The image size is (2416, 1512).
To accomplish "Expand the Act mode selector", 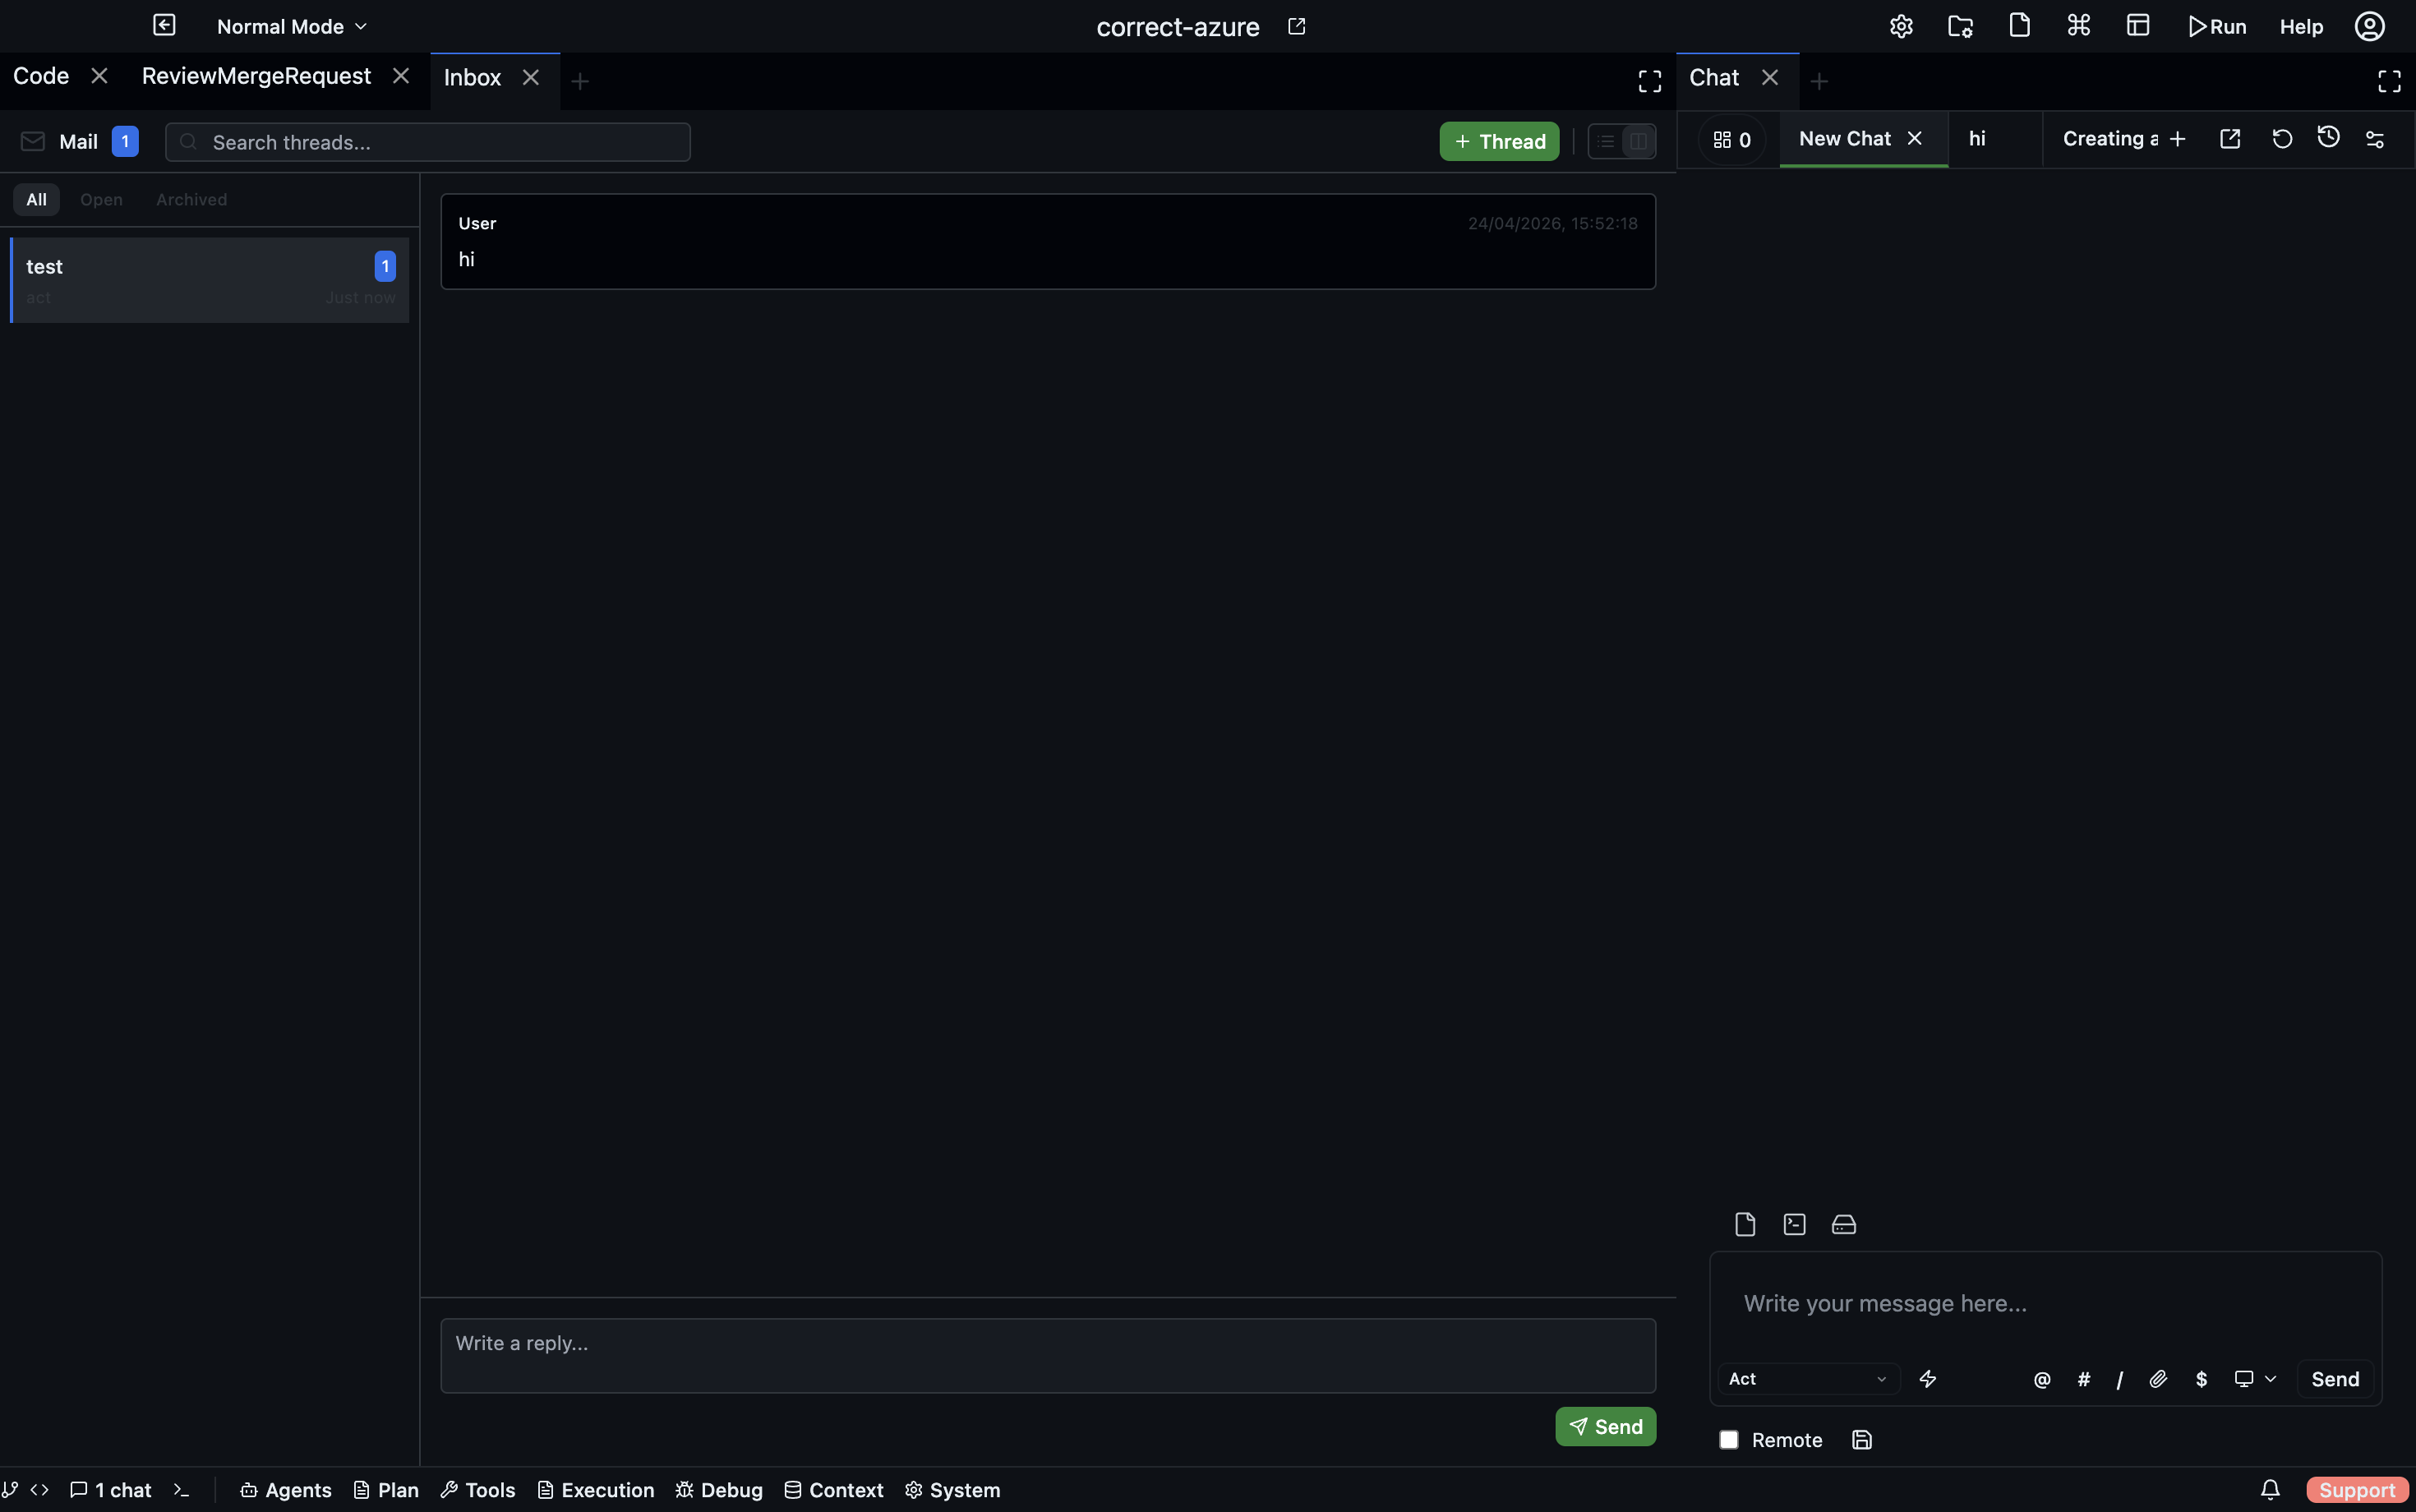I will tap(1807, 1379).
